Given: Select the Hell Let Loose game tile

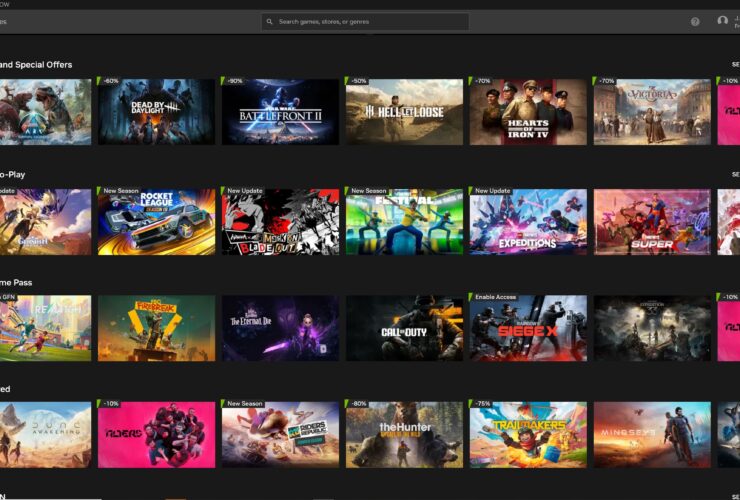Looking at the screenshot, I should (404, 112).
